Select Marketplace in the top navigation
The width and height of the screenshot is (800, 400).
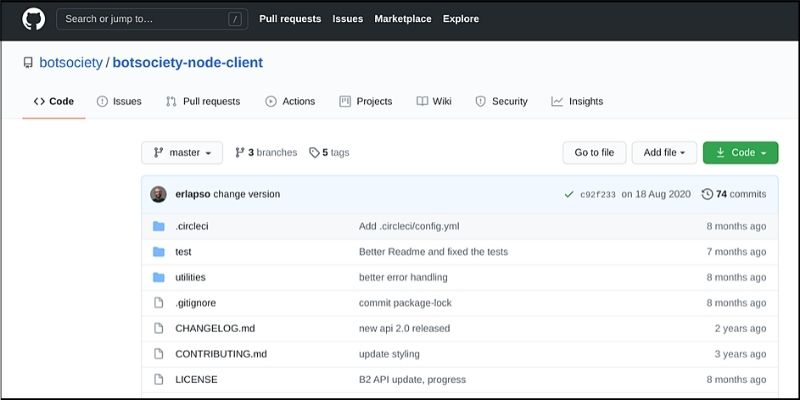click(x=403, y=19)
